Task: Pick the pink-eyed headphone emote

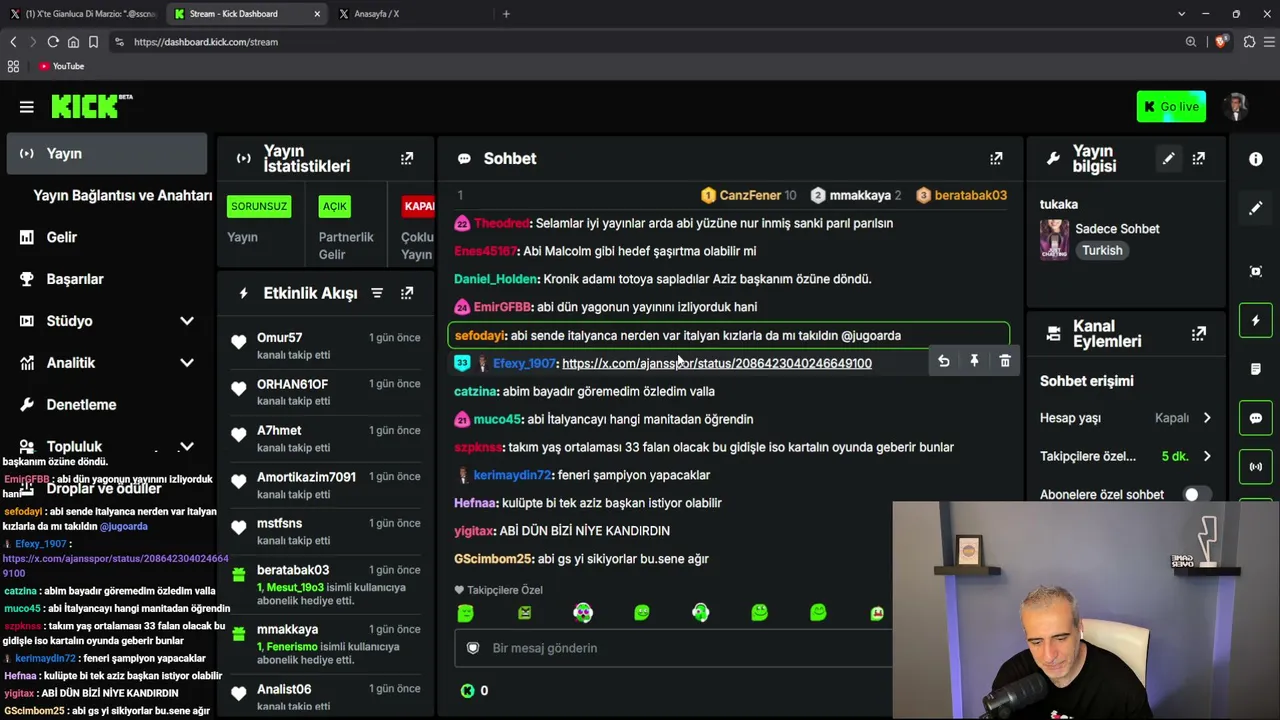Action: click(x=583, y=613)
